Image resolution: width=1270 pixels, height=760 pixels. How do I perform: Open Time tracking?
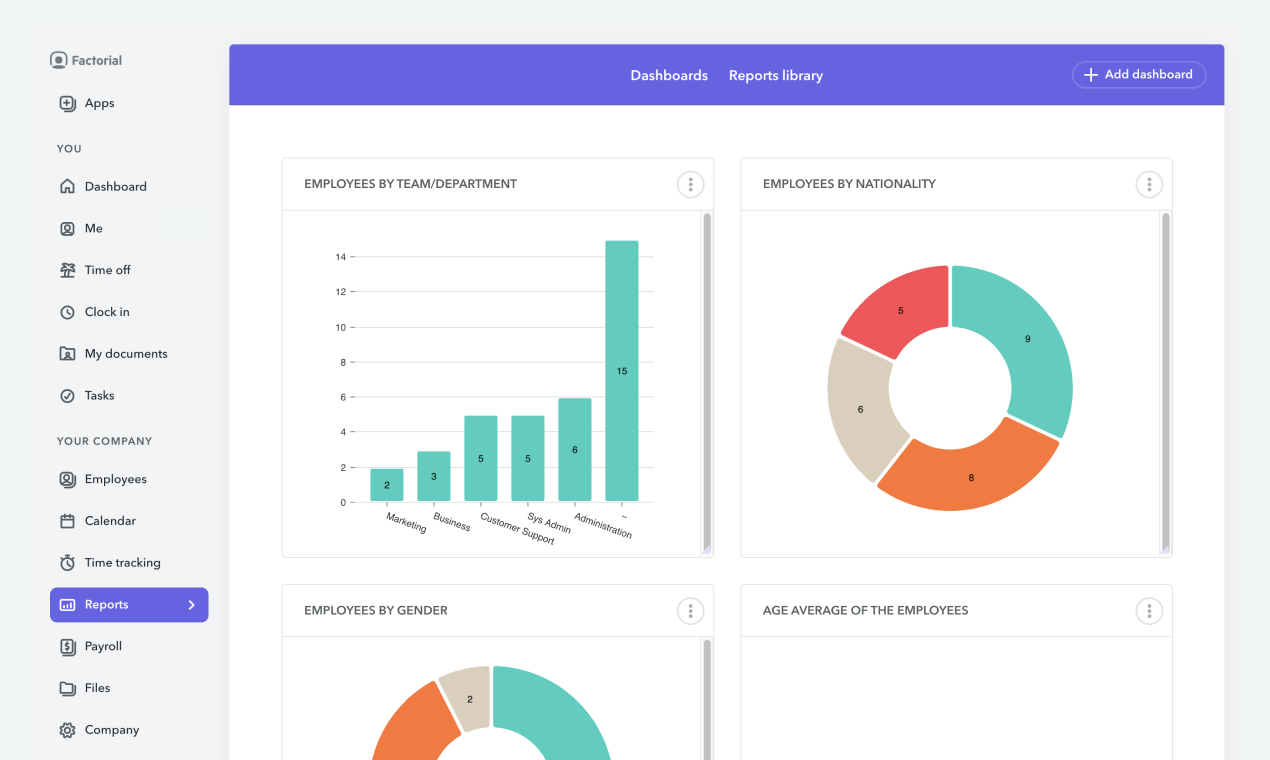click(122, 562)
